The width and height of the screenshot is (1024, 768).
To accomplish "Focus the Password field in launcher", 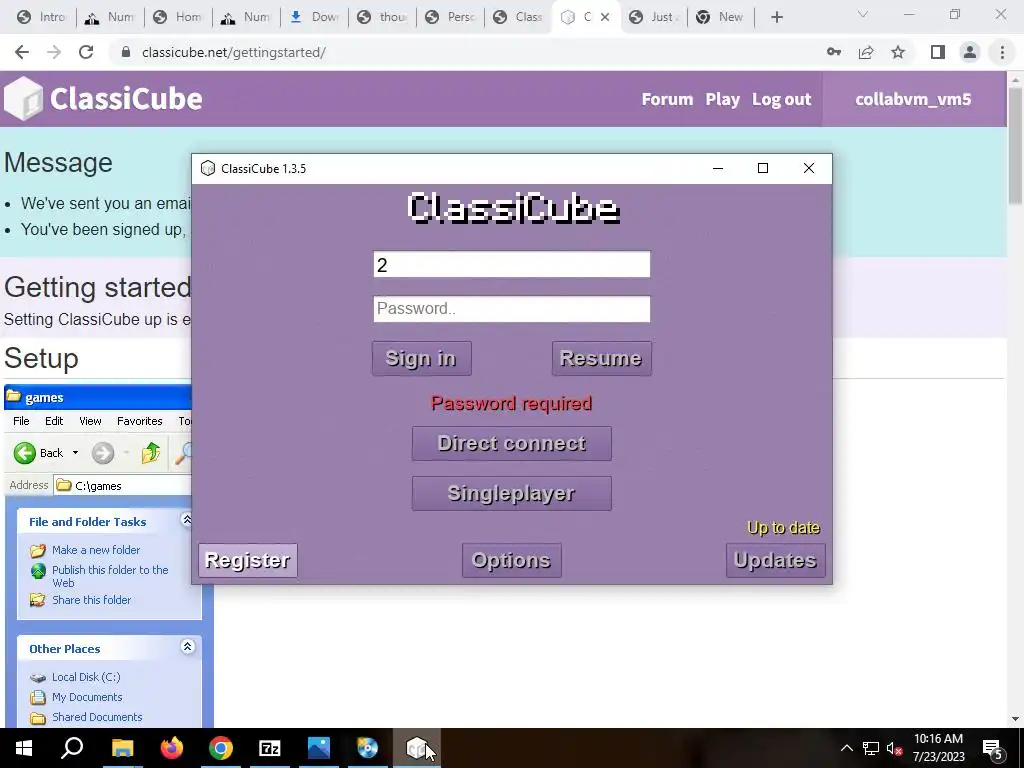I will pyautogui.click(x=511, y=309).
